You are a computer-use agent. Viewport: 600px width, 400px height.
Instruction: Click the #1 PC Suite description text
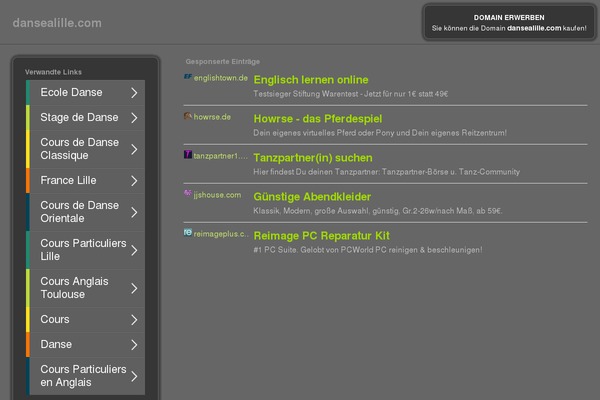tap(368, 250)
